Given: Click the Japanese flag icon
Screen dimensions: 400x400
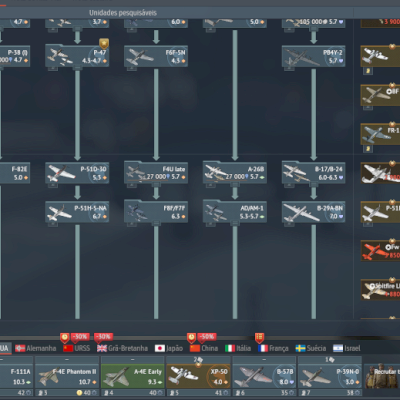Looking at the screenshot, I should point(160,348).
